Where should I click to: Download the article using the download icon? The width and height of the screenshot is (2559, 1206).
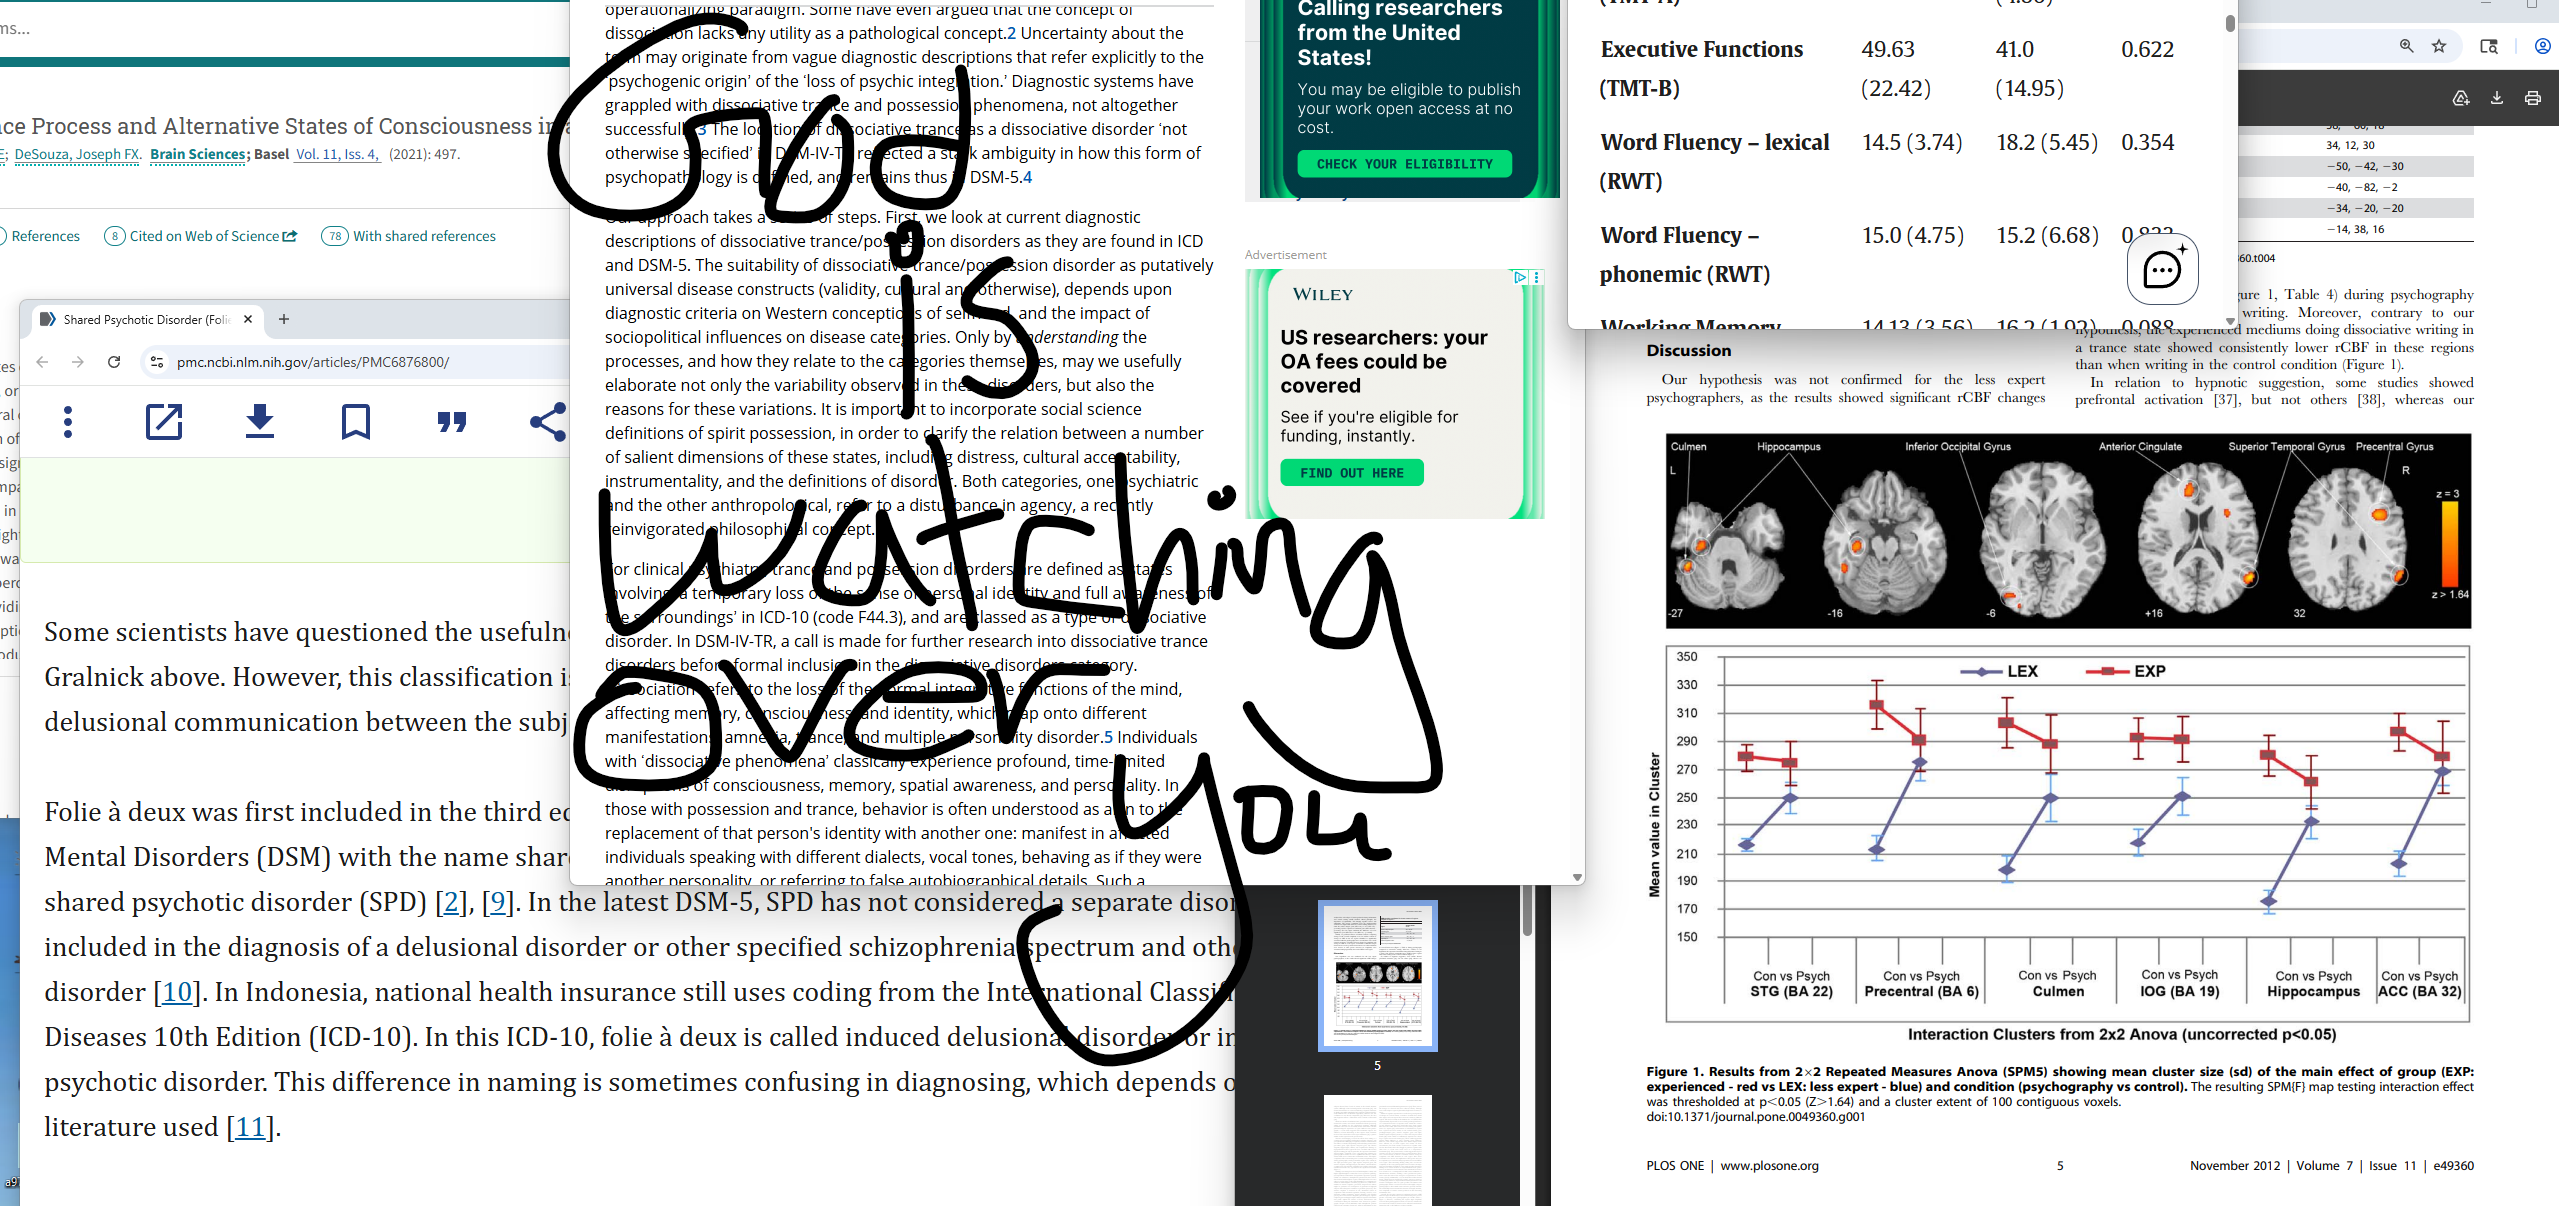point(259,421)
